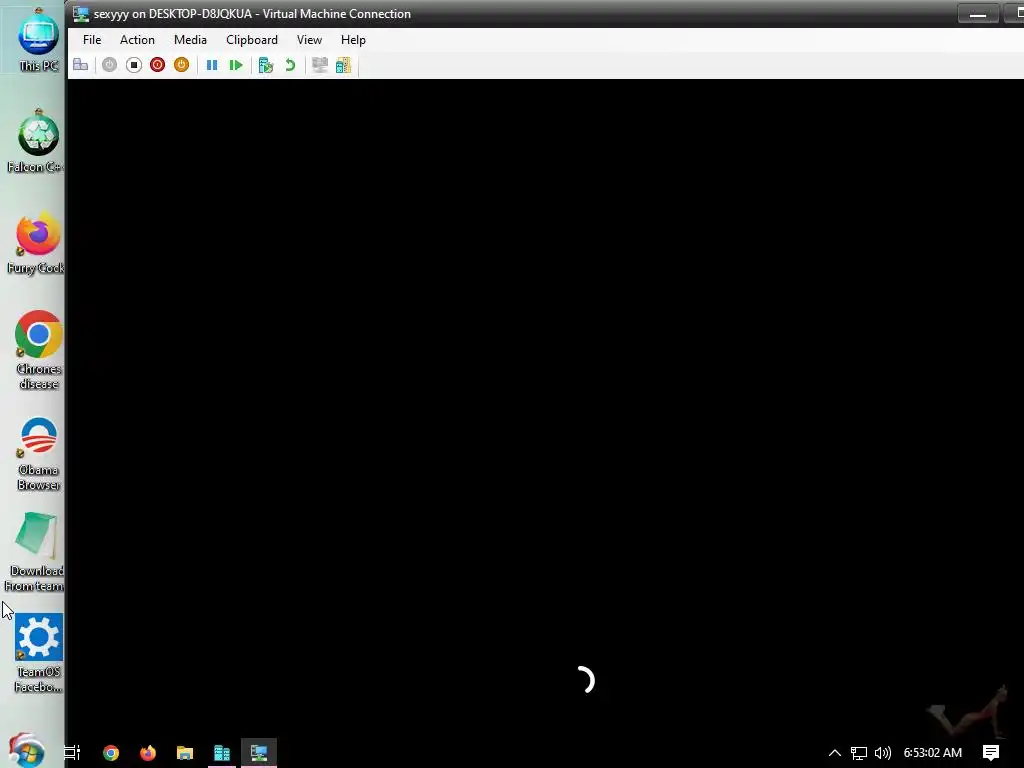The height and width of the screenshot is (768, 1024).
Task: Open the Action menu
Action: point(137,40)
